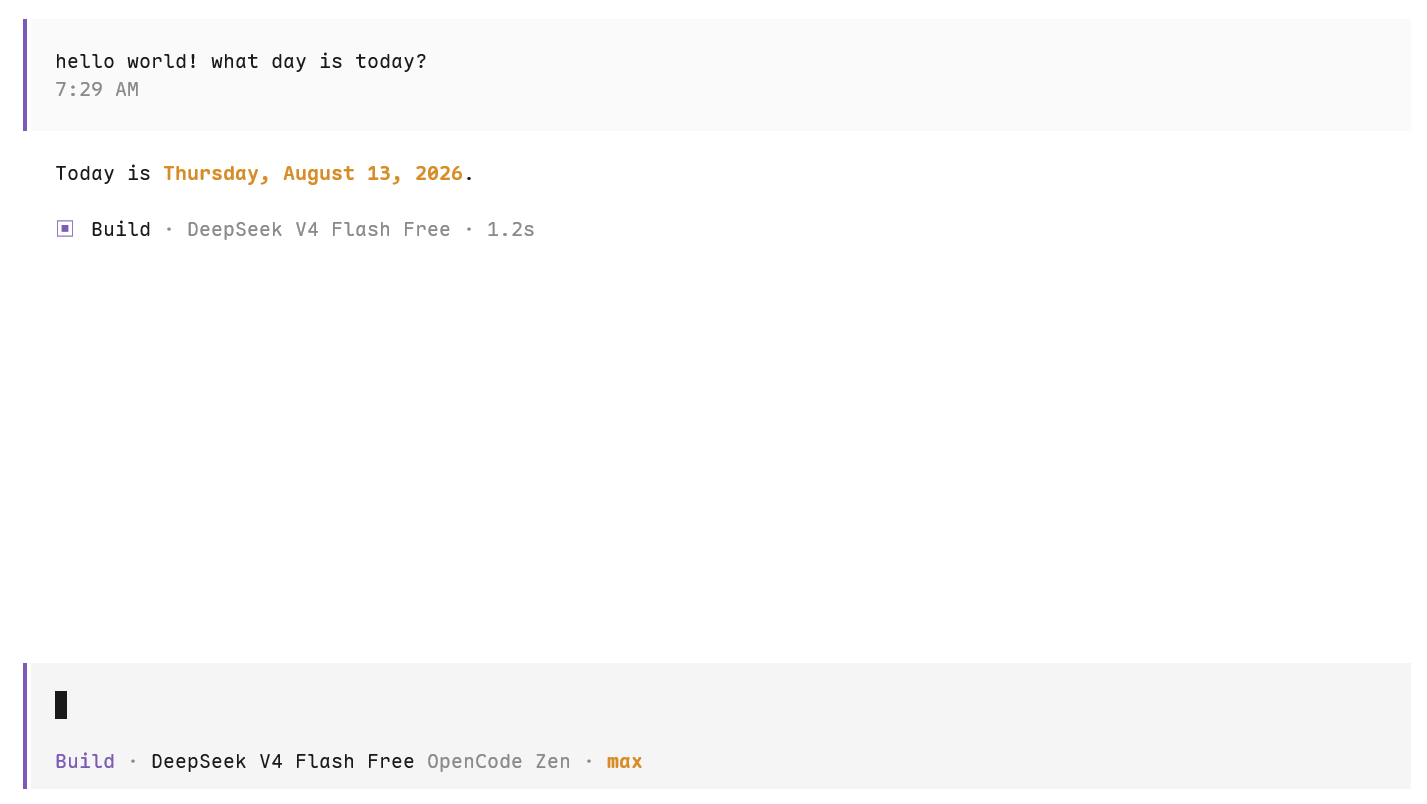Toggle the orange max variant setting

click(624, 762)
